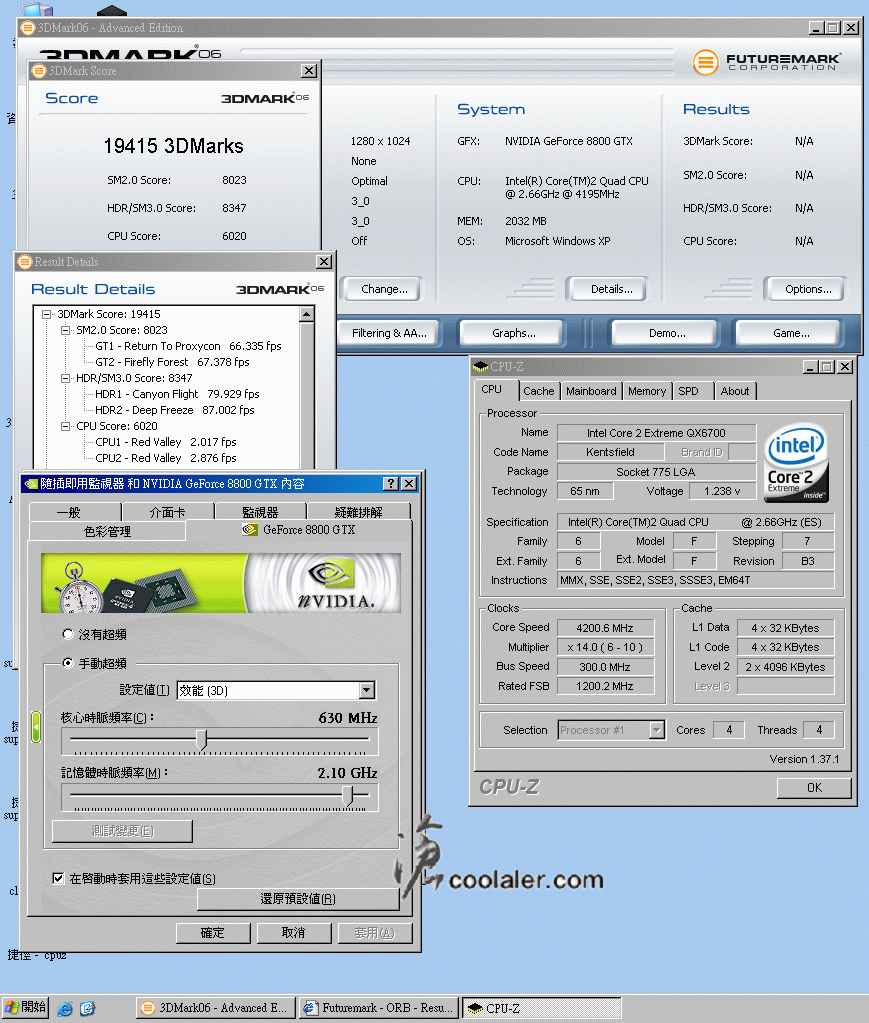Image resolution: width=869 pixels, height=1023 pixels.
Task: Click the Intel Core 2 Extreme logo
Action: 796,463
